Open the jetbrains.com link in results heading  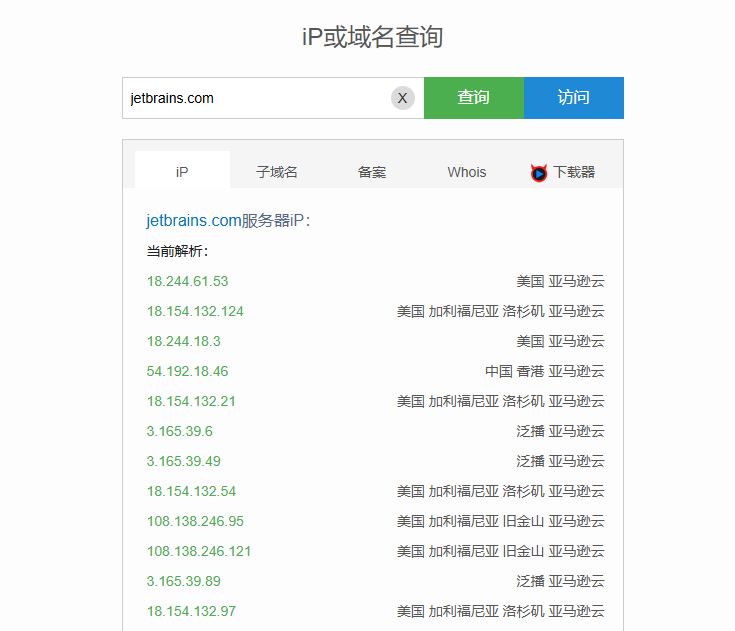click(194, 220)
